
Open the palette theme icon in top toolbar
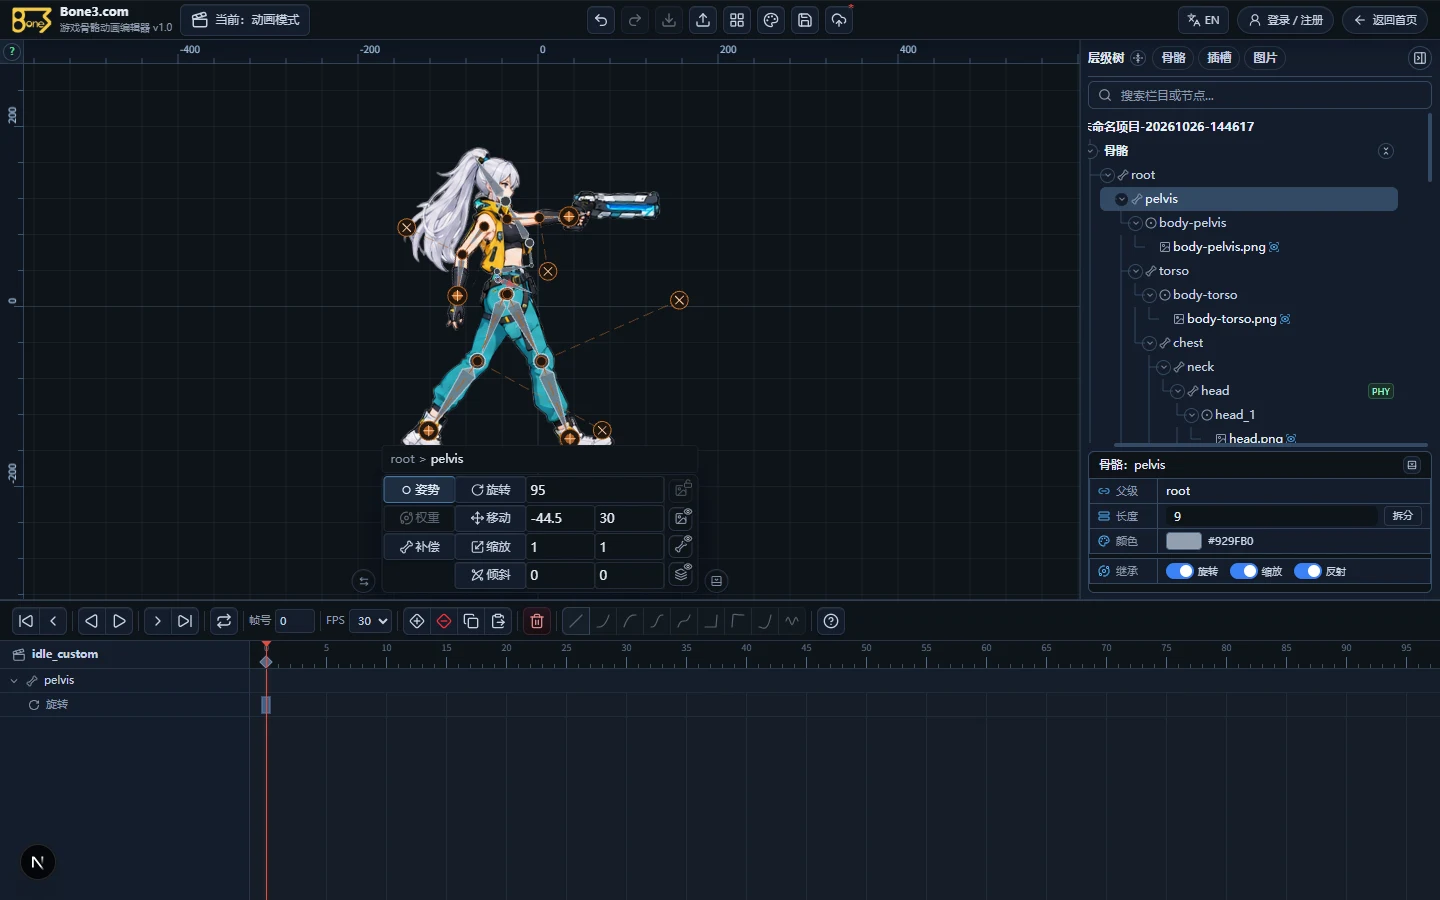771,20
